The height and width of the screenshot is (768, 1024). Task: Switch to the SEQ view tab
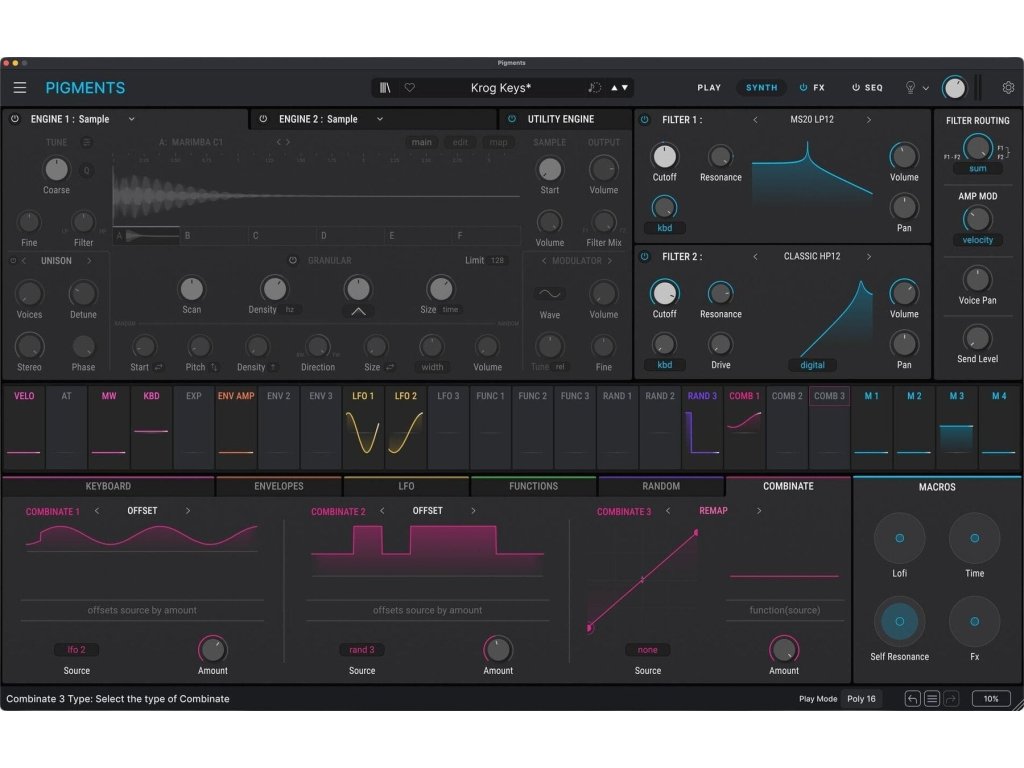pos(867,88)
